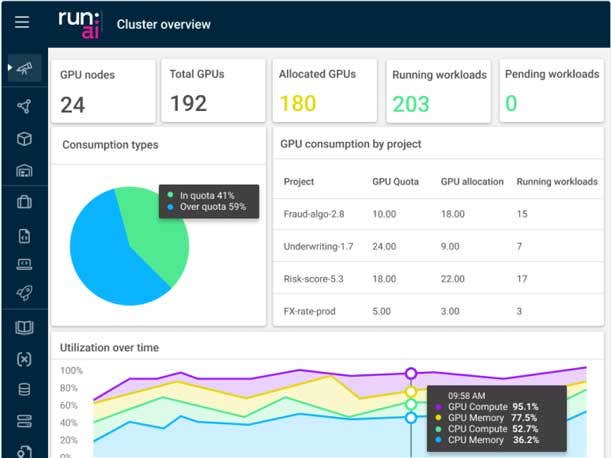611x458 pixels.
Task: Click the laptop icon in the sidebar
Action: [x=24, y=264]
